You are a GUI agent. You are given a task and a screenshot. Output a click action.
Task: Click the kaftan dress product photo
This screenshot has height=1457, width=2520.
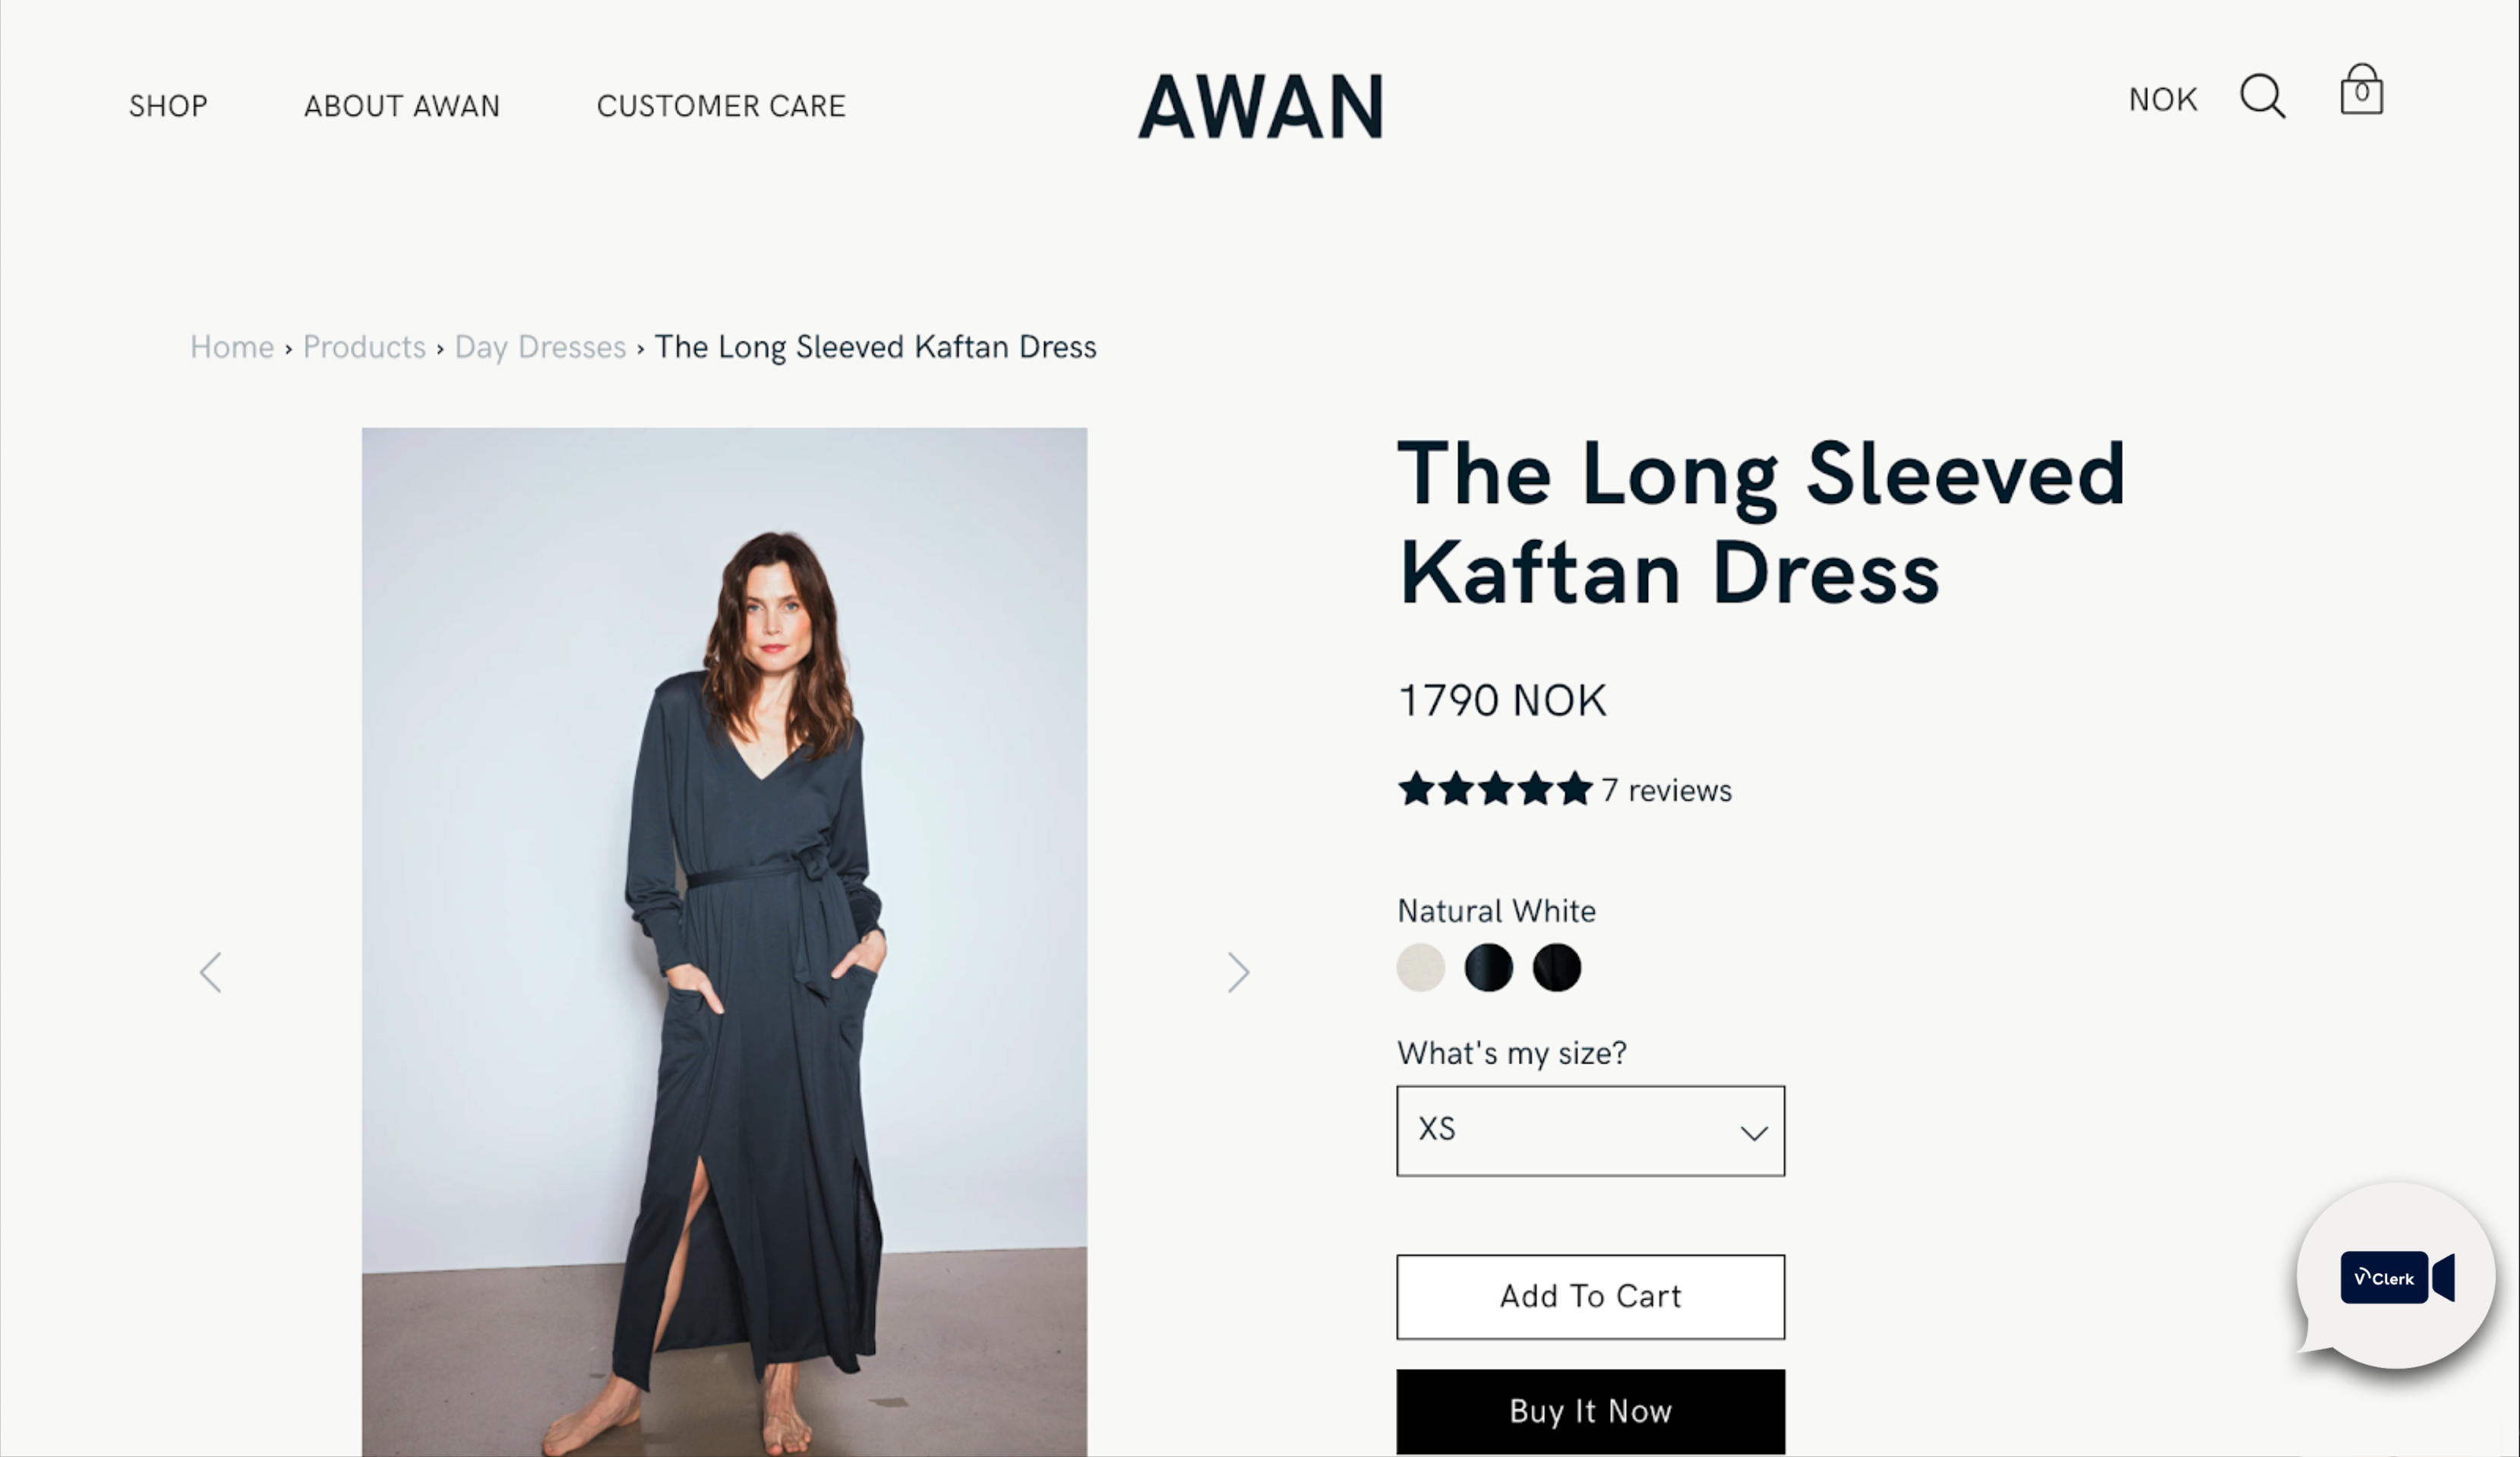click(724, 942)
